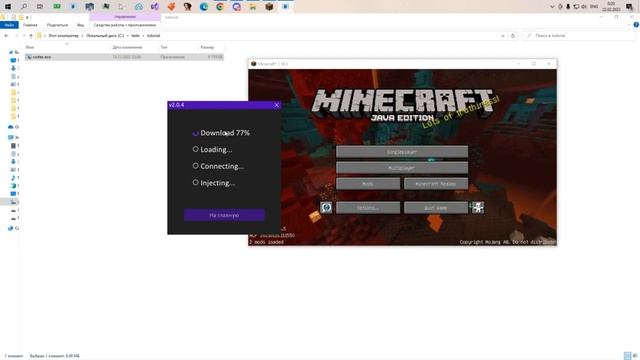Select the Управление context tab
Screen dimensions: 640x360
[125, 17]
